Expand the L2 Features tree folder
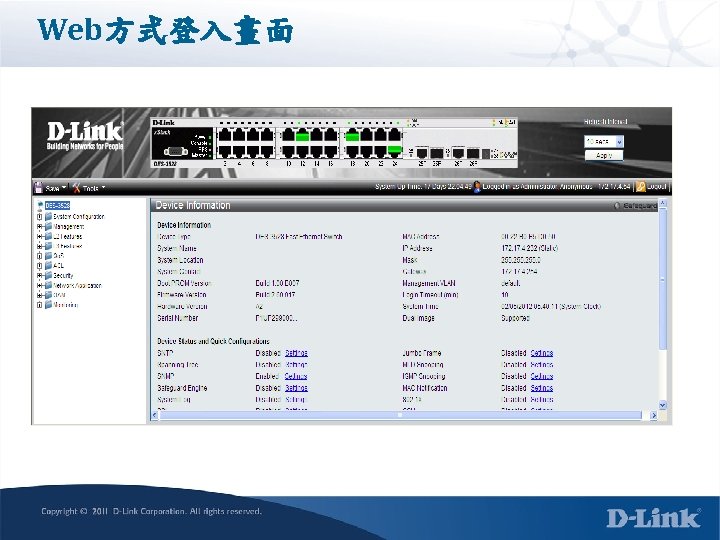 click(39, 236)
